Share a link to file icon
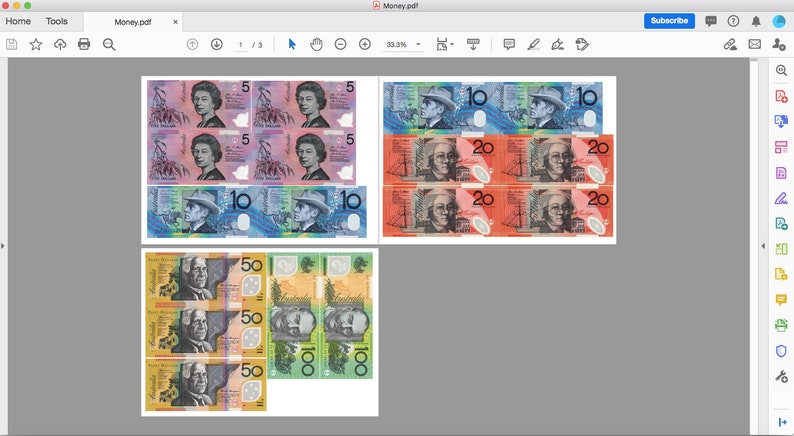This screenshot has height=436, width=794. pyautogui.click(x=730, y=45)
